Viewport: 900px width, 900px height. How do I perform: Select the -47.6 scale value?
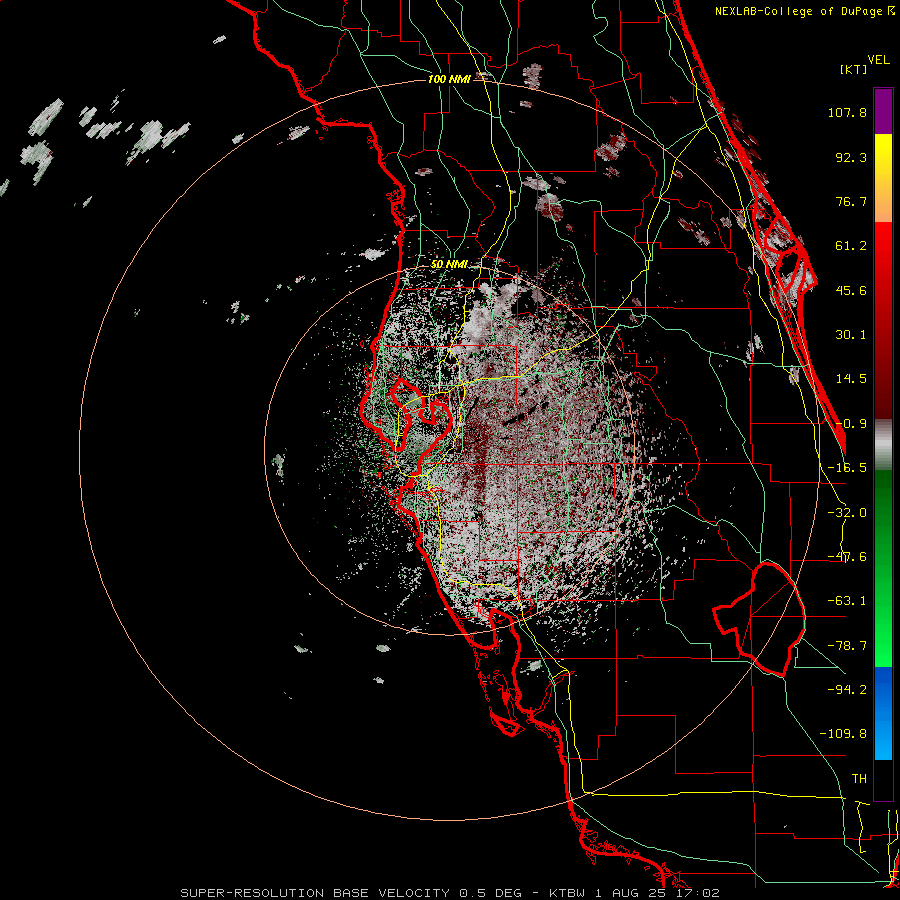pyautogui.click(x=847, y=557)
